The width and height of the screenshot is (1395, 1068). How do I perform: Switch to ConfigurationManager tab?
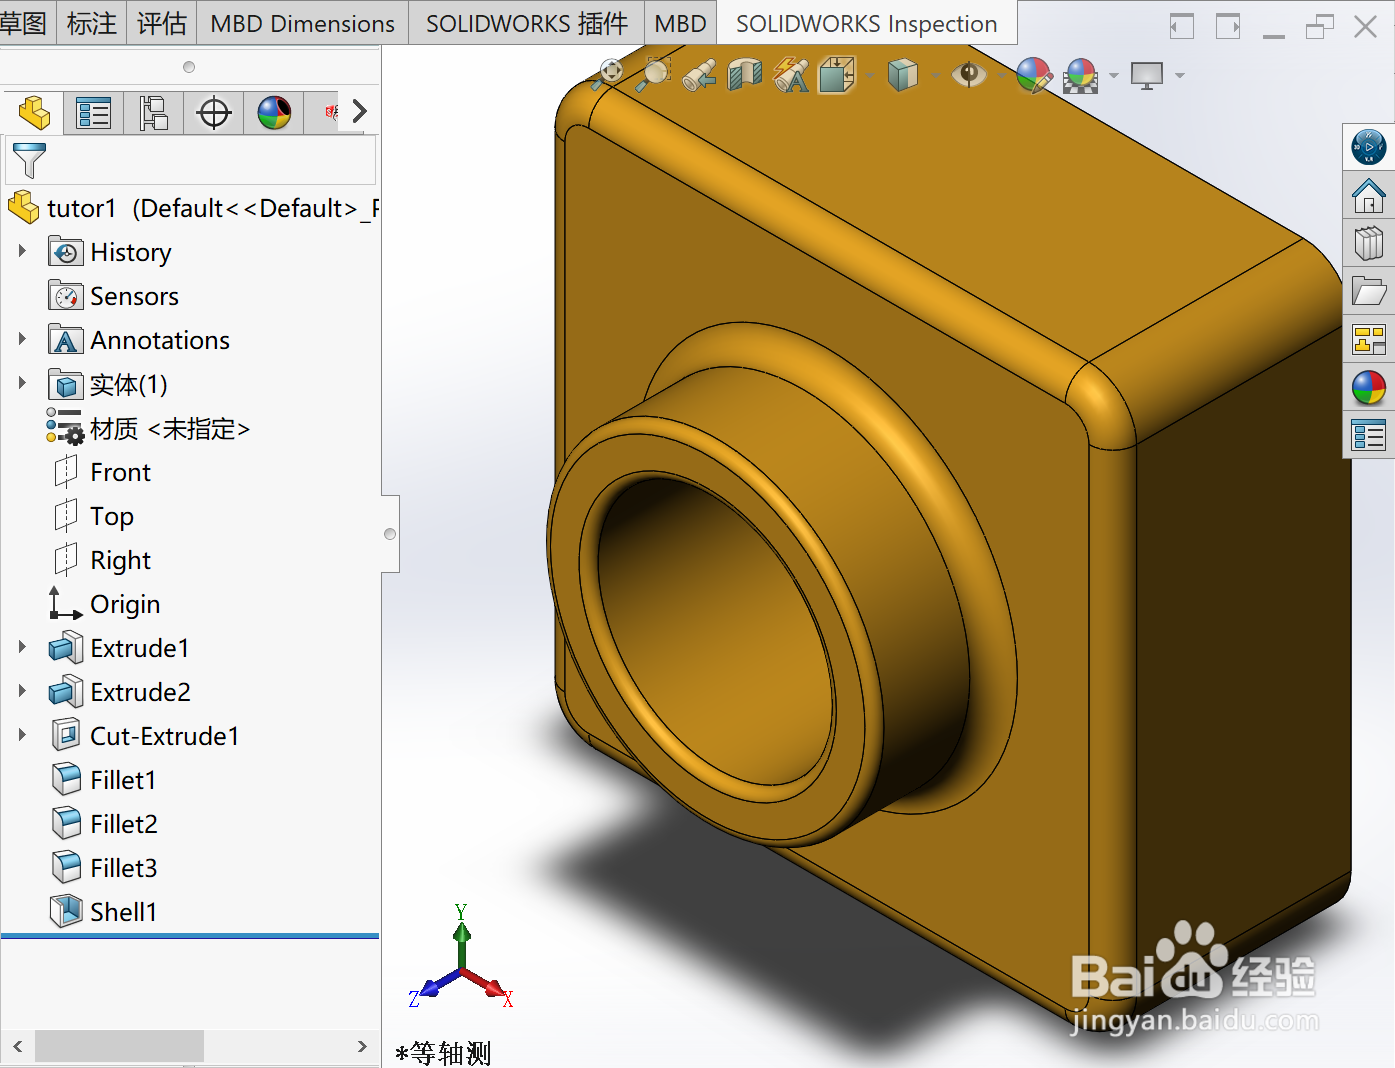tap(154, 112)
